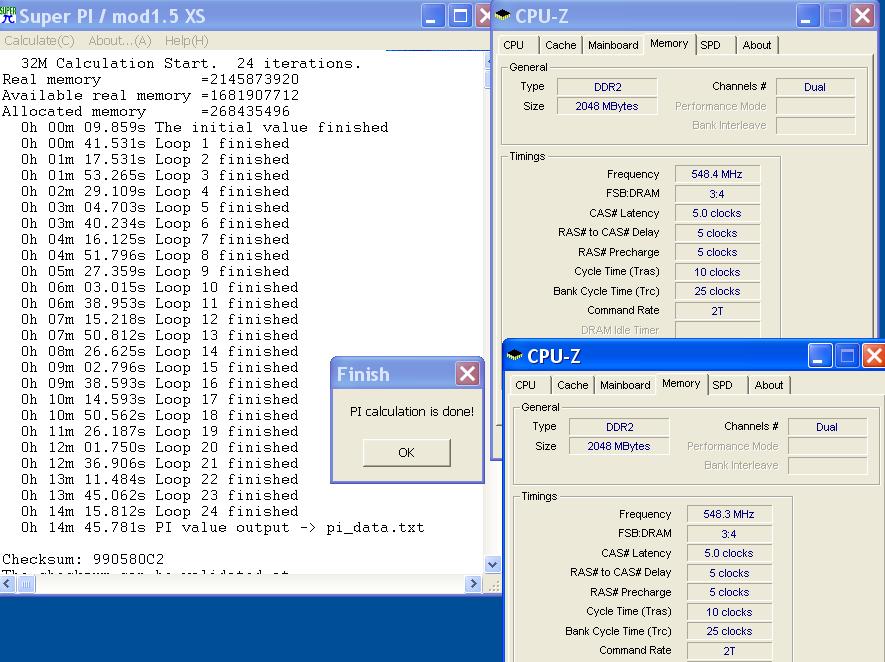Open the Help(H) menu in Super PI
Image resolution: width=885 pixels, height=662 pixels.
click(x=186, y=41)
